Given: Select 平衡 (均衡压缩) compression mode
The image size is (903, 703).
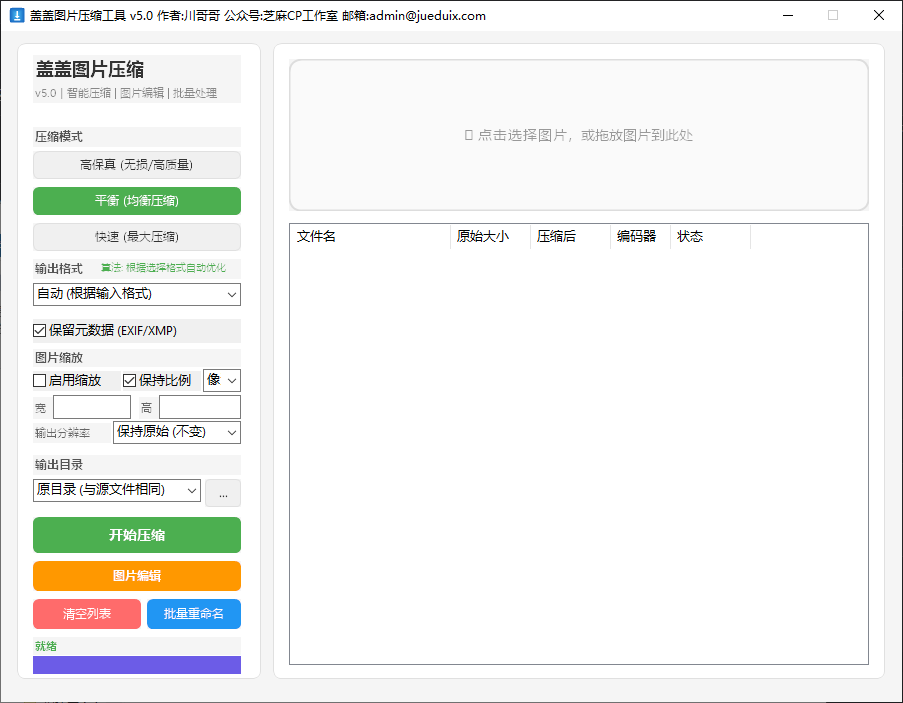Looking at the screenshot, I should tap(136, 201).
